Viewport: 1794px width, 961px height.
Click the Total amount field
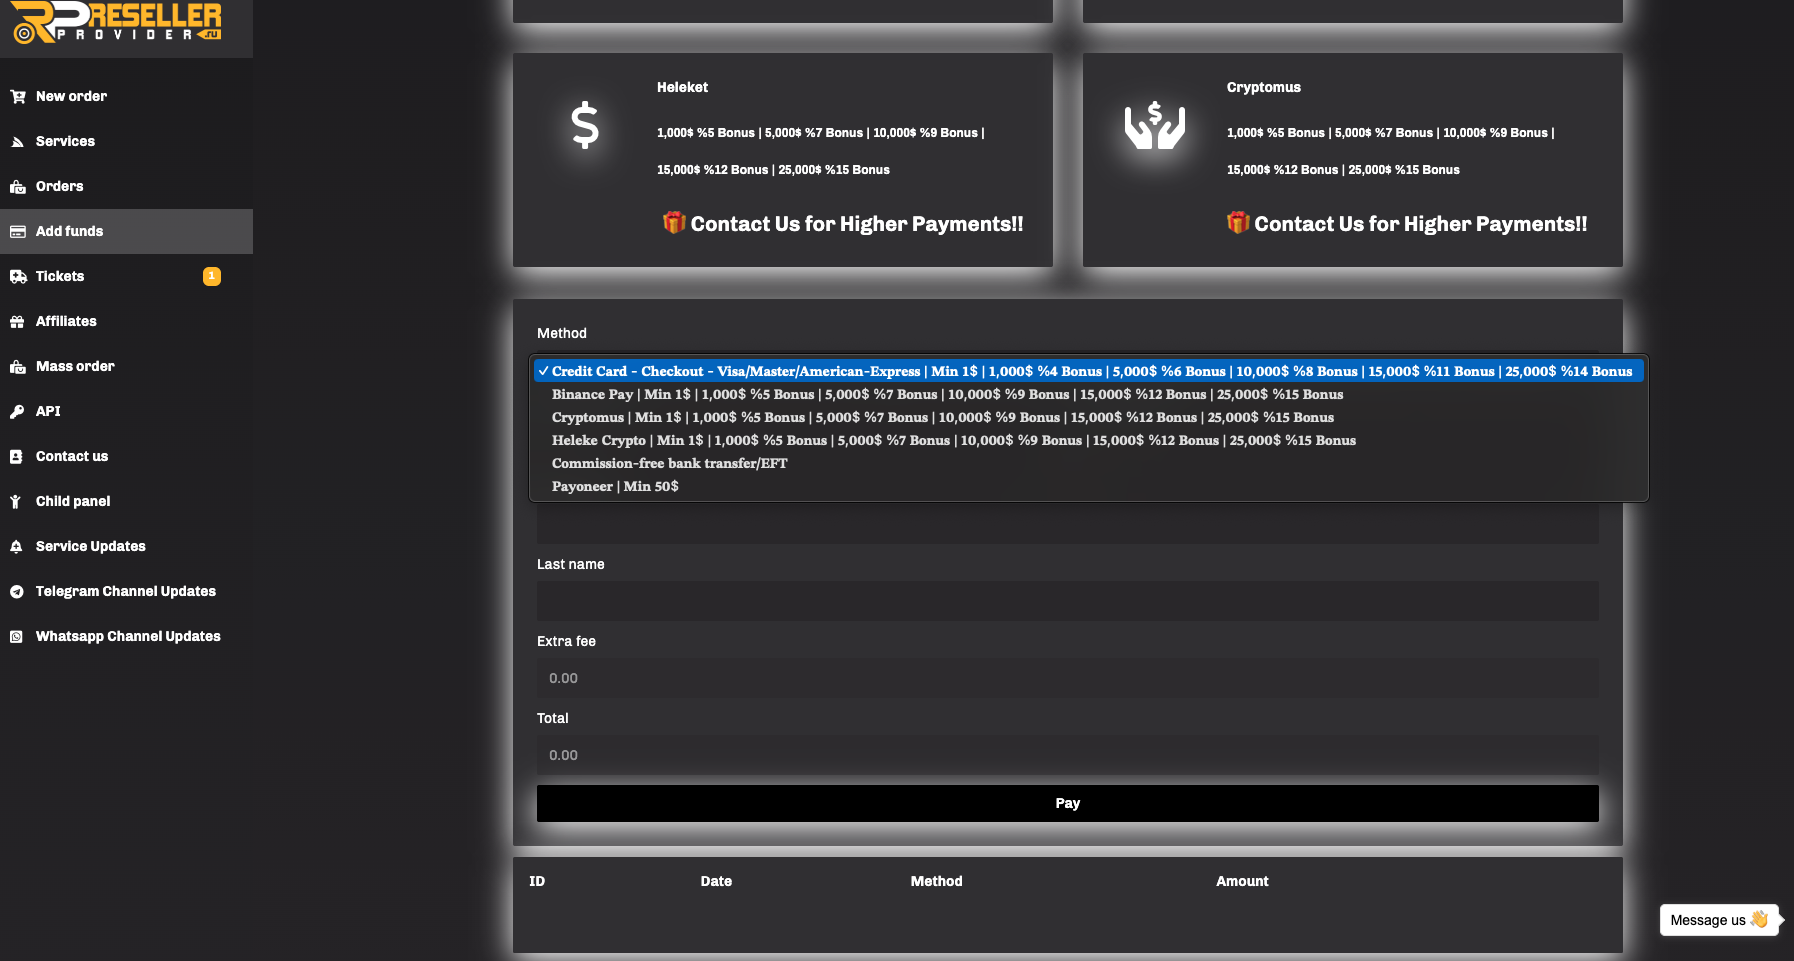[1067, 755]
